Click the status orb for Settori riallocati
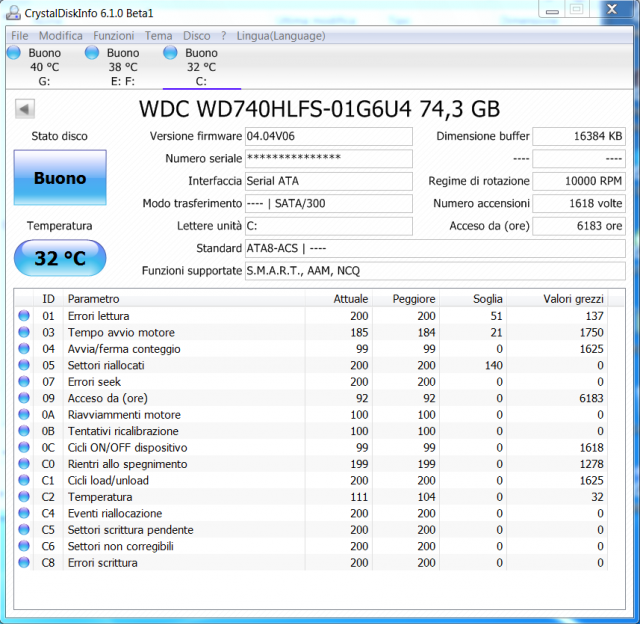The image size is (640, 624). 24,365
